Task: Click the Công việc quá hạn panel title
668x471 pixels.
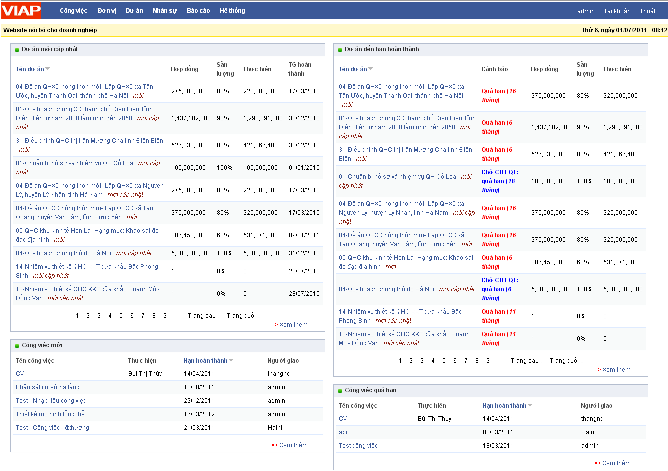Action: 370,391
